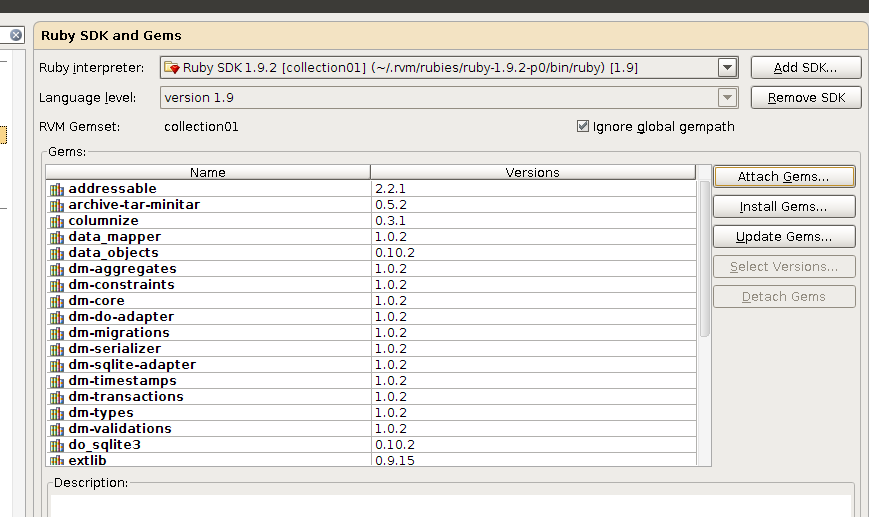Click the Ruby SDK and Gems heading
Image resolution: width=869 pixels, height=517 pixels.
pyautogui.click(x=111, y=35)
